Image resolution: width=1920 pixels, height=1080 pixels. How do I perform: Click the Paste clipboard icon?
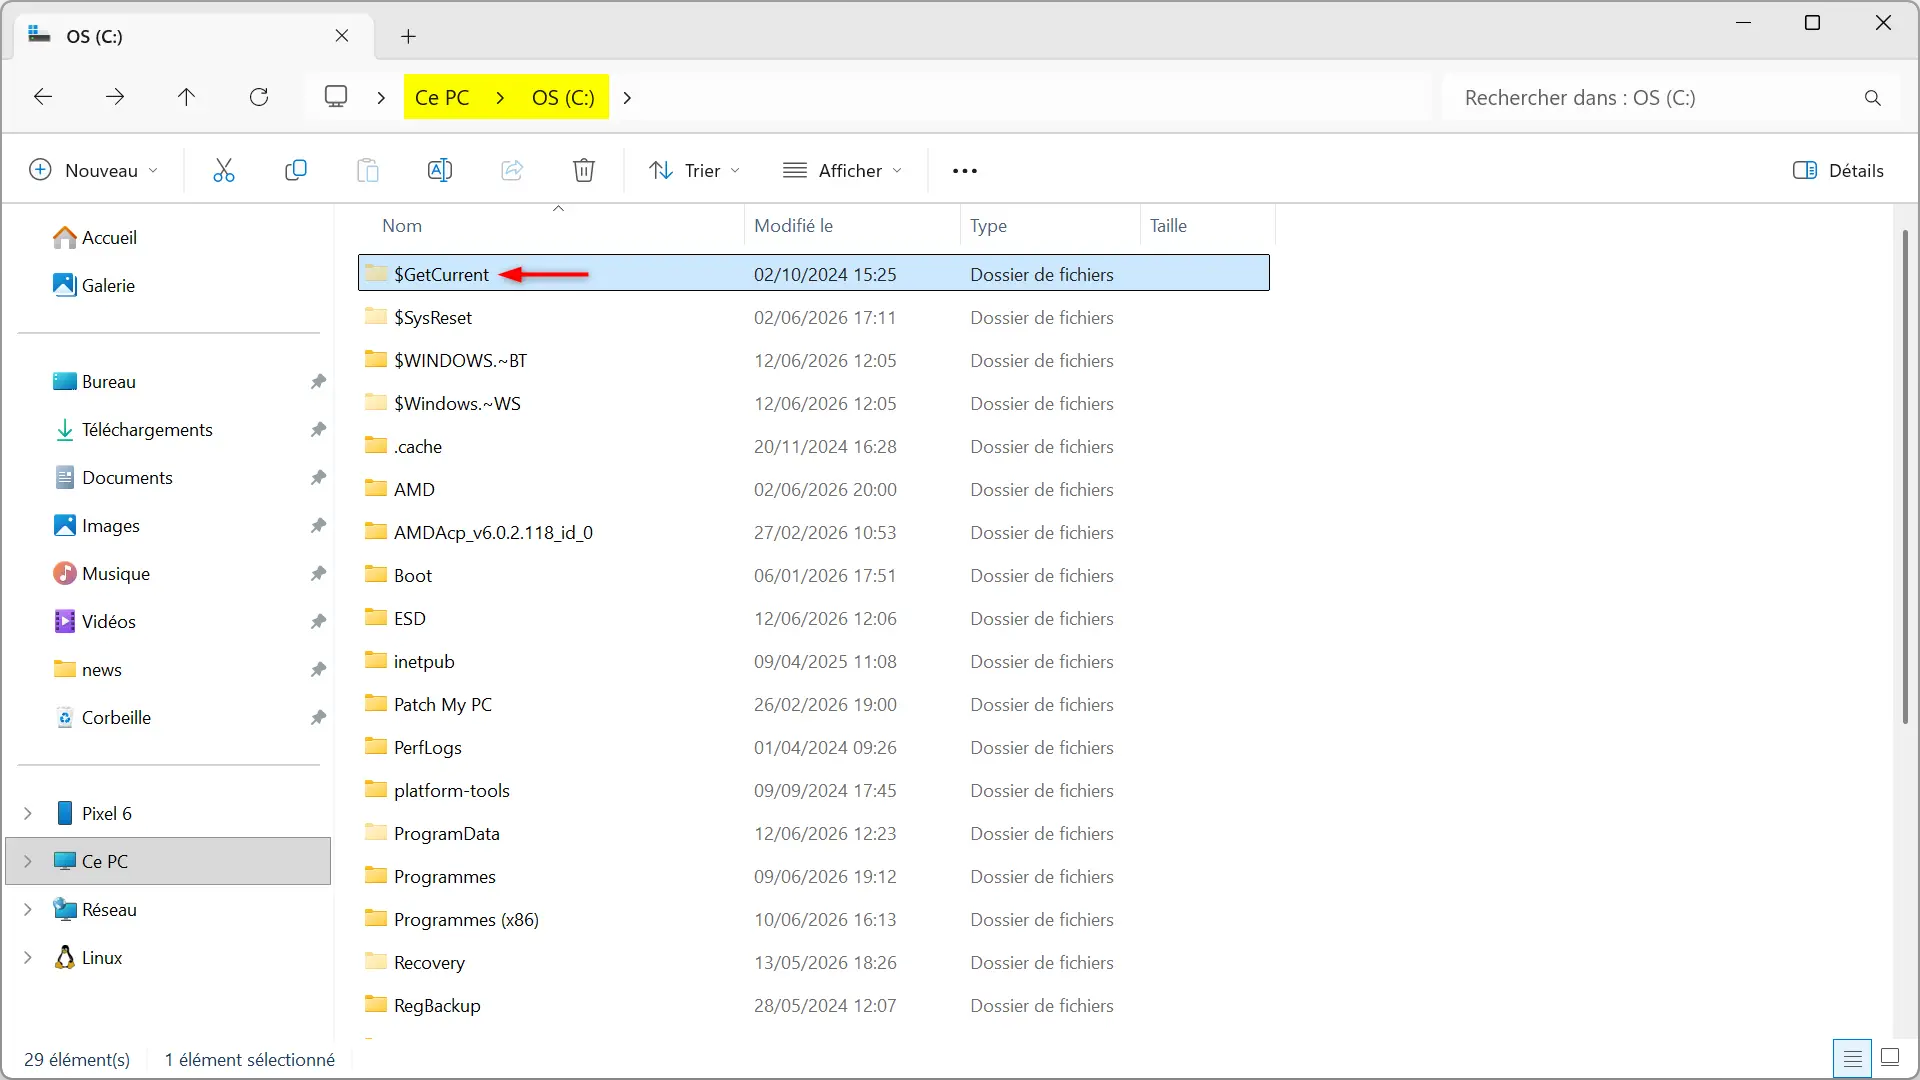(x=368, y=170)
